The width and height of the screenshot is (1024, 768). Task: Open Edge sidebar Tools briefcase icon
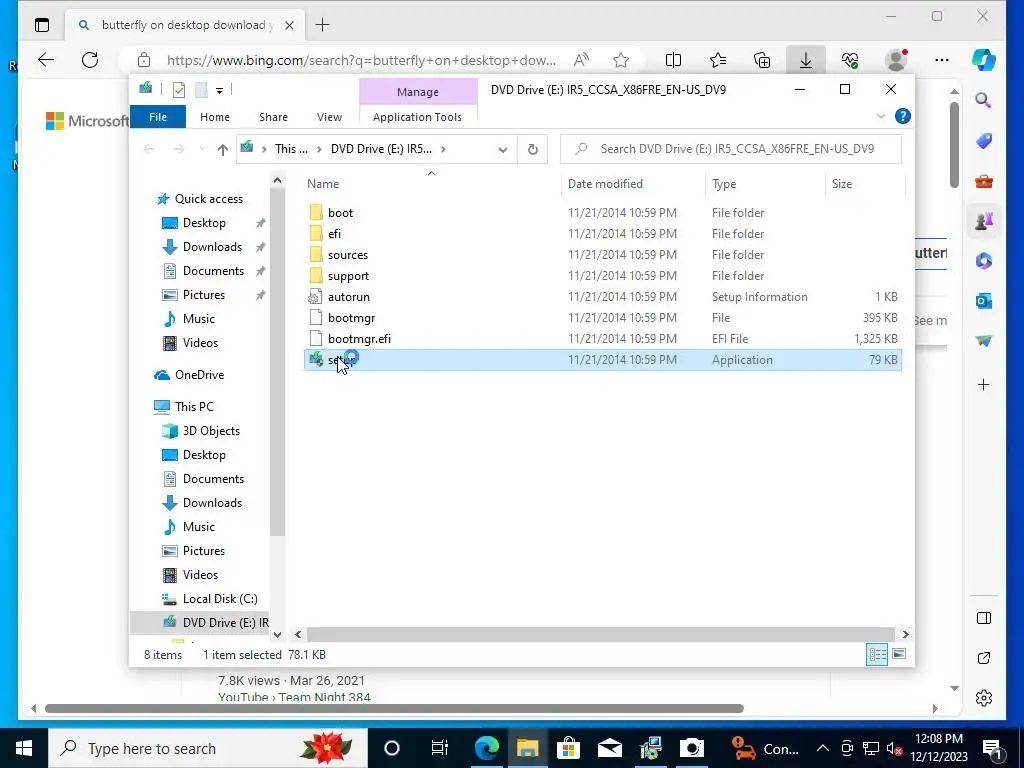[x=984, y=181]
